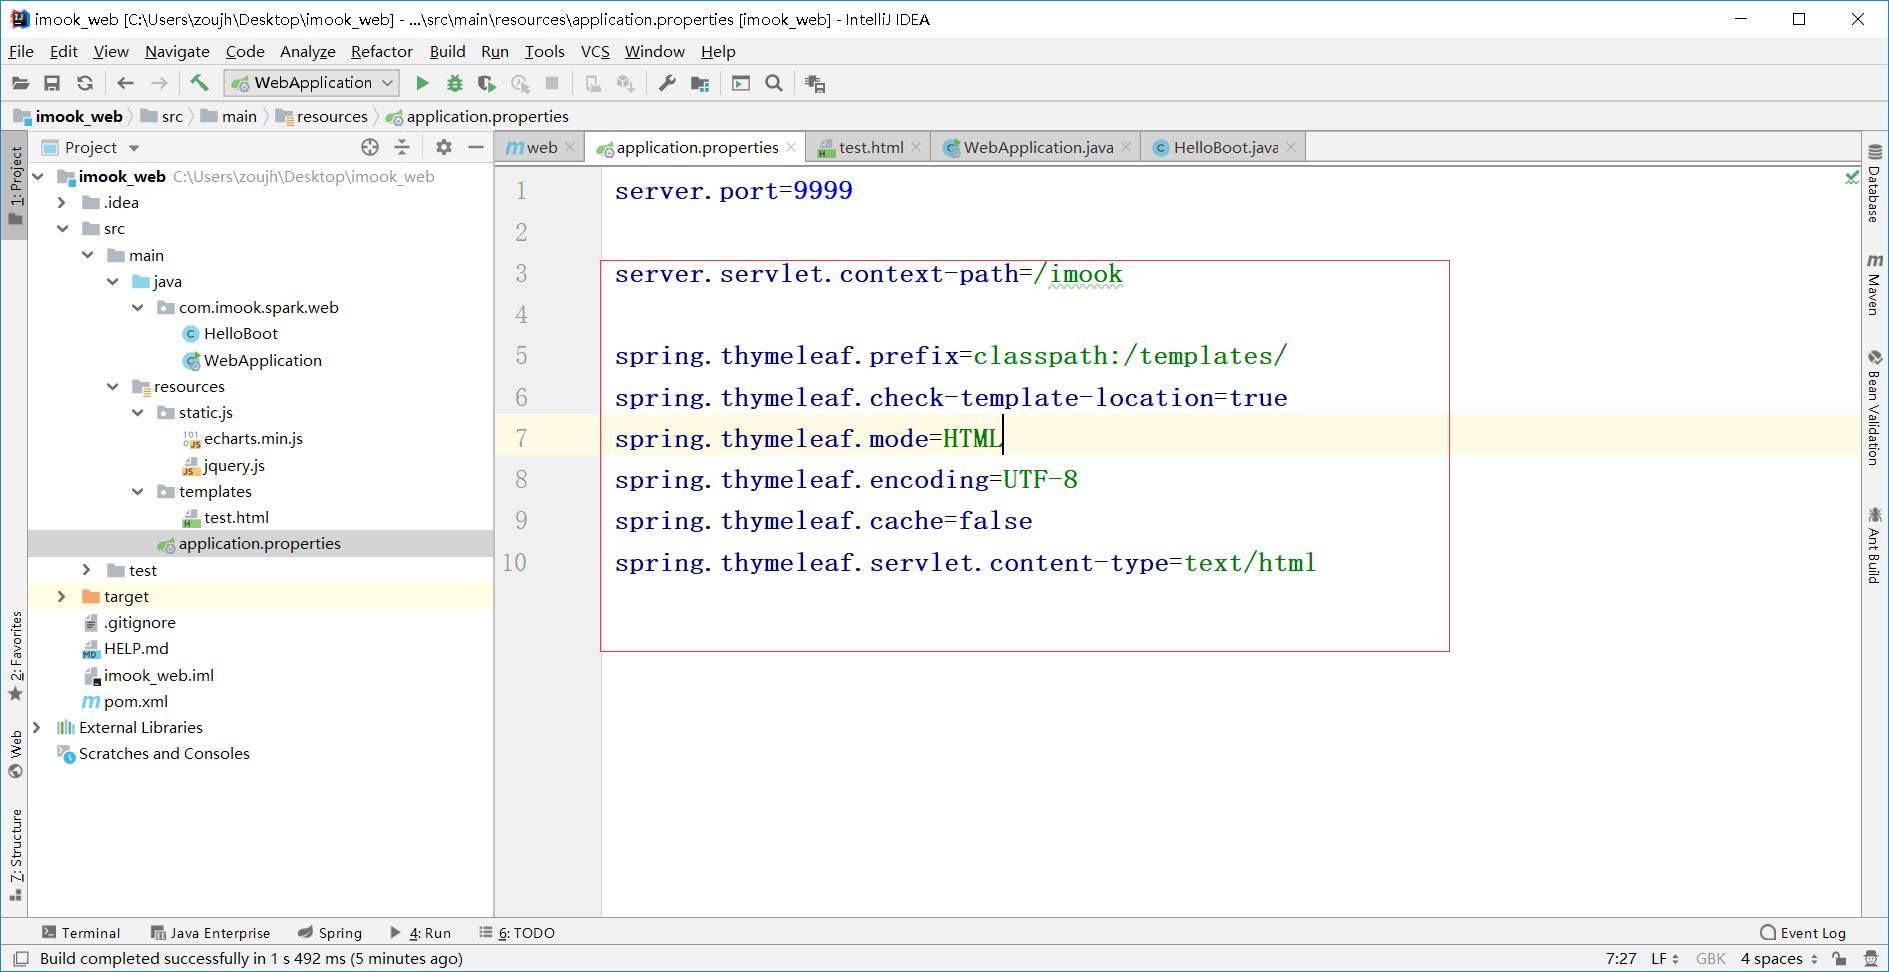Image resolution: width=1889 pixels, height=972 pixels.
Task: Run with coverage using the shield icon
Action: click(x=487, y=83)
